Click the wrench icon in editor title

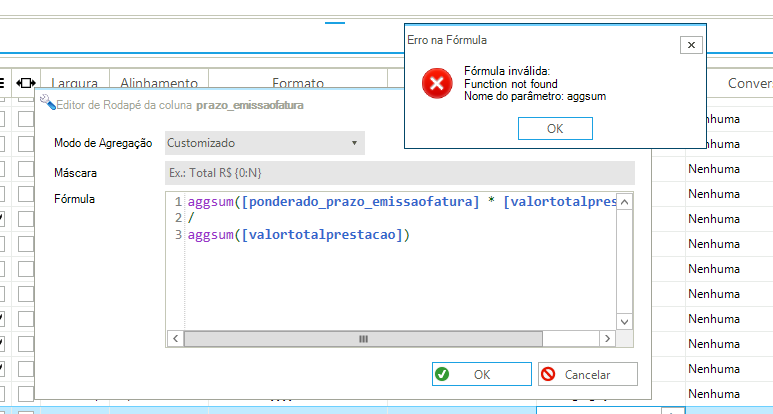coord(46,103)
